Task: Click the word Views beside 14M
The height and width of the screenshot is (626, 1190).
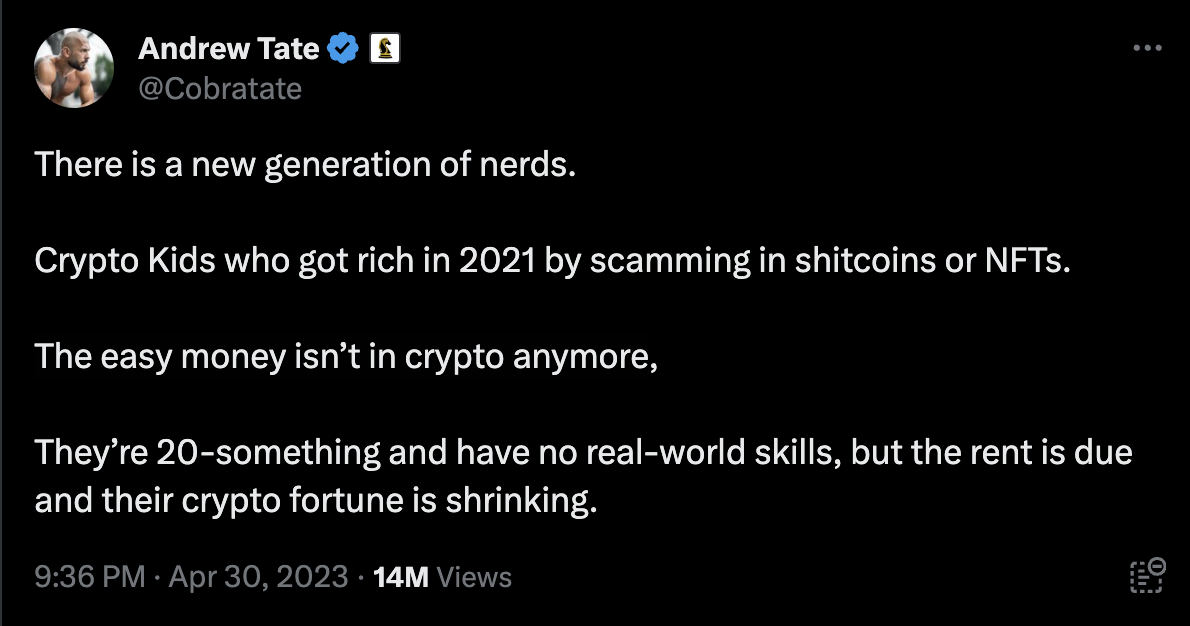Action: (x=474, y=577)
